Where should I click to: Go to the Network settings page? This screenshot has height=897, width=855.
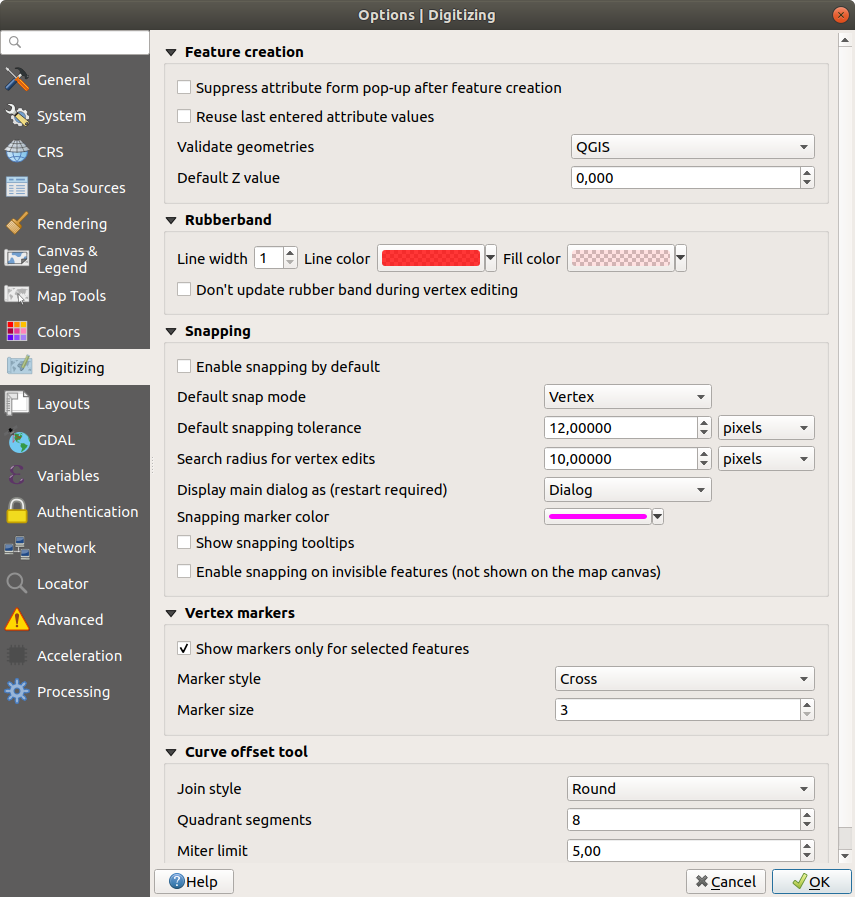point(66,548)
